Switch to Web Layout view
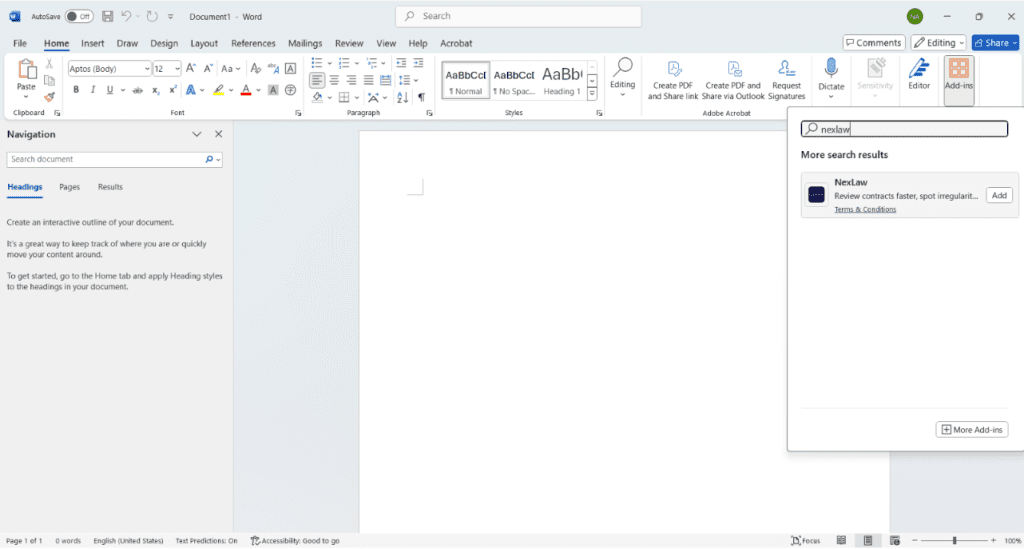Screen dimensions: 1024x549 pyautogui.click(x=895, y=541)
